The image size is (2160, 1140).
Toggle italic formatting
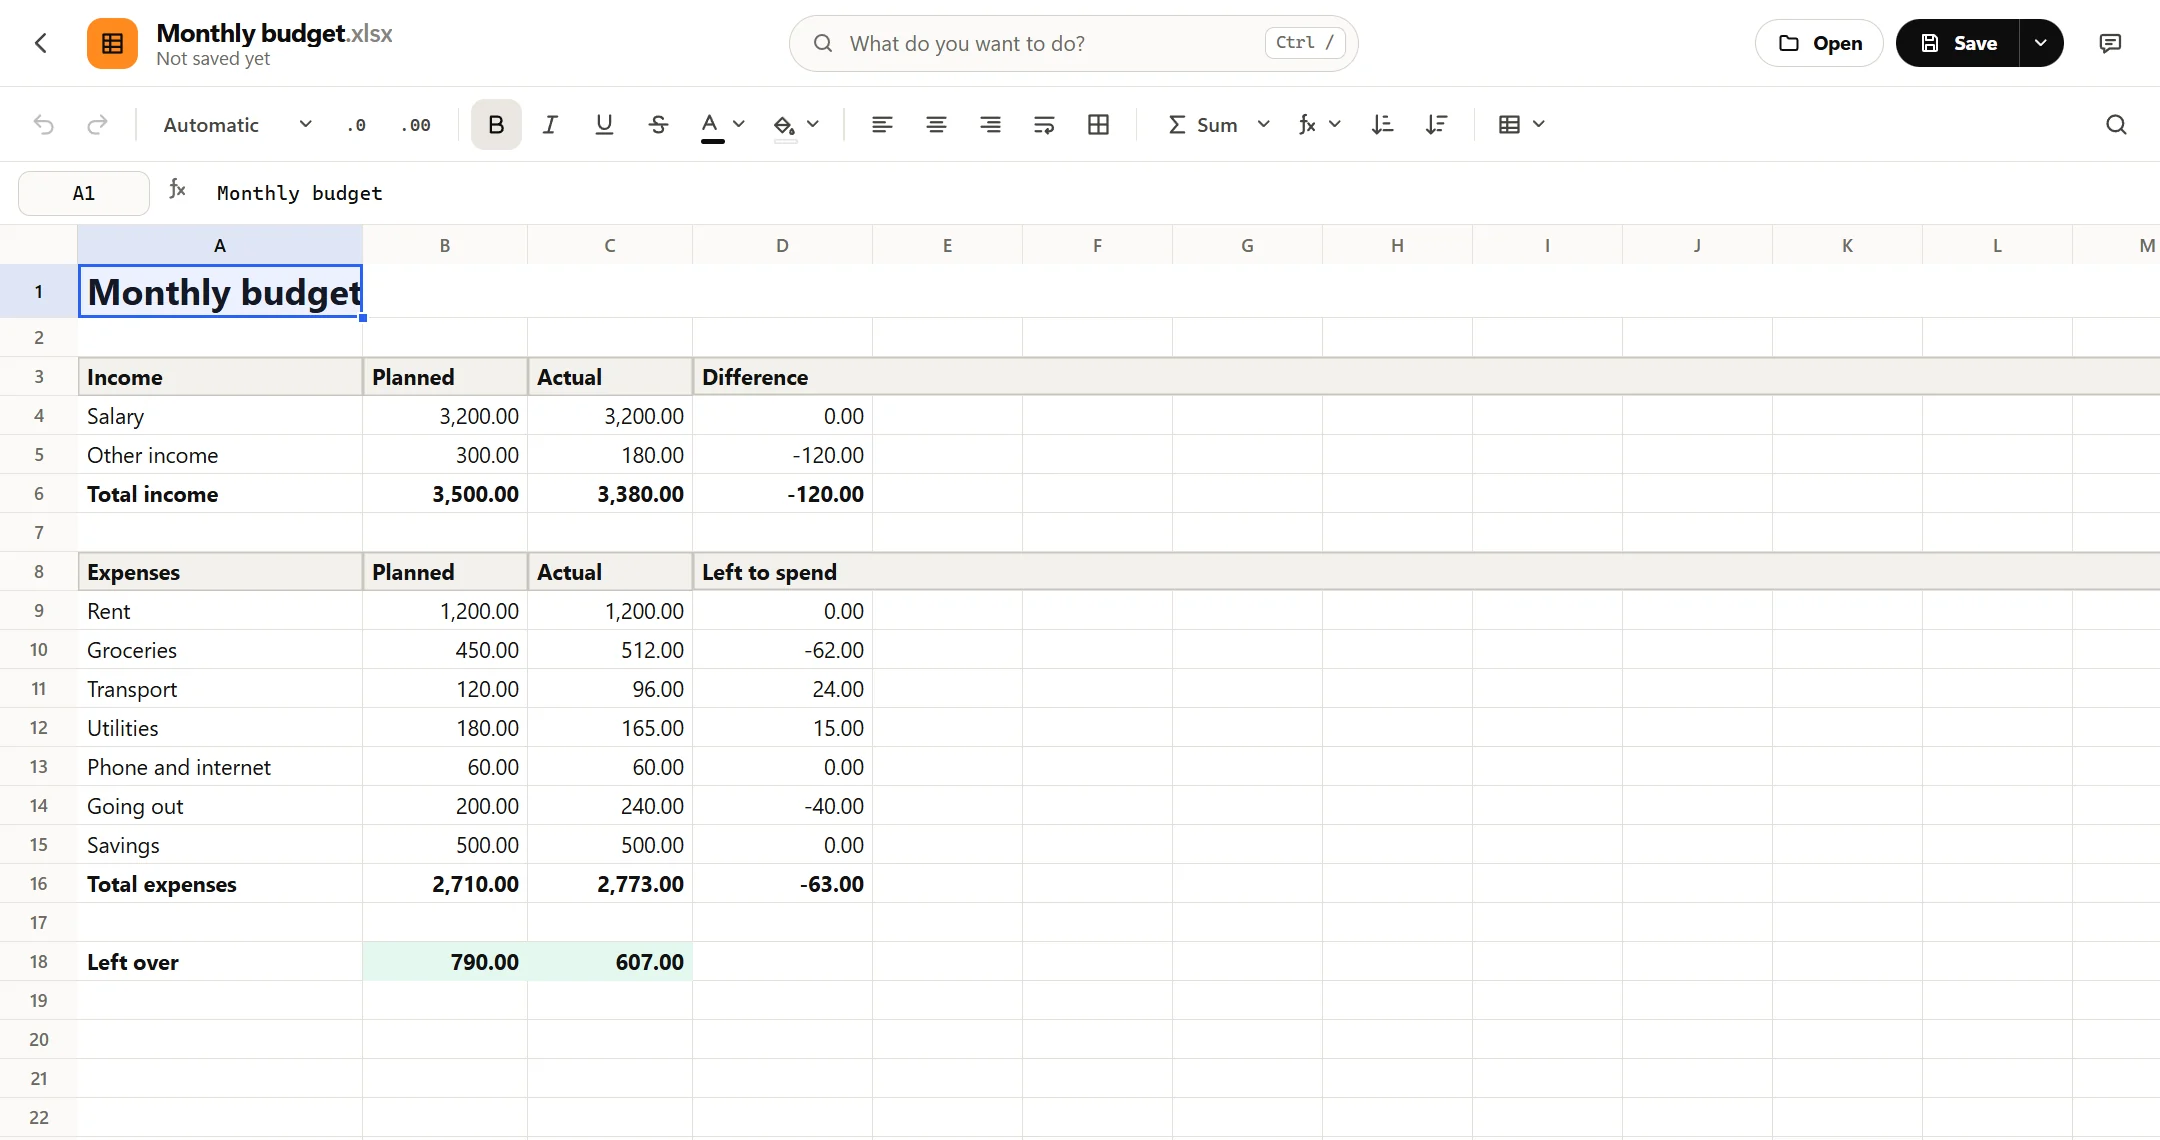[550, 124]
